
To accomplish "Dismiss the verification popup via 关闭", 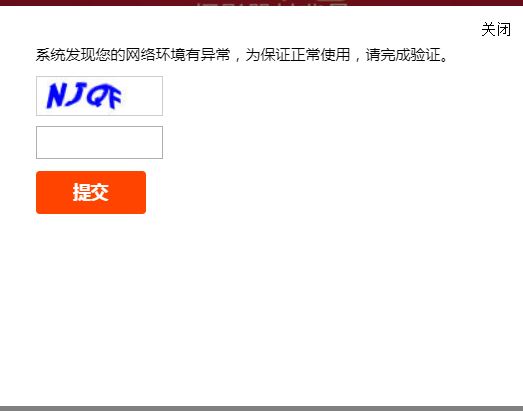I will [496, 29].
